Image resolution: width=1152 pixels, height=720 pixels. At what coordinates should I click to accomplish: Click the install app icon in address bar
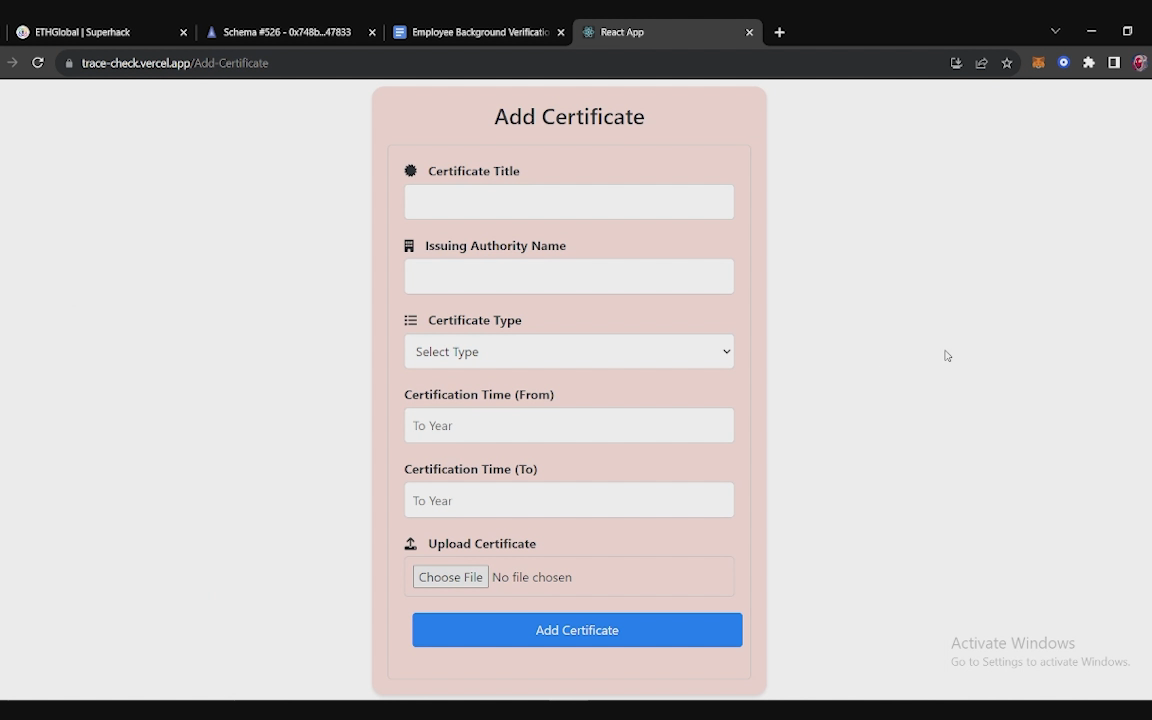(956, 63)
